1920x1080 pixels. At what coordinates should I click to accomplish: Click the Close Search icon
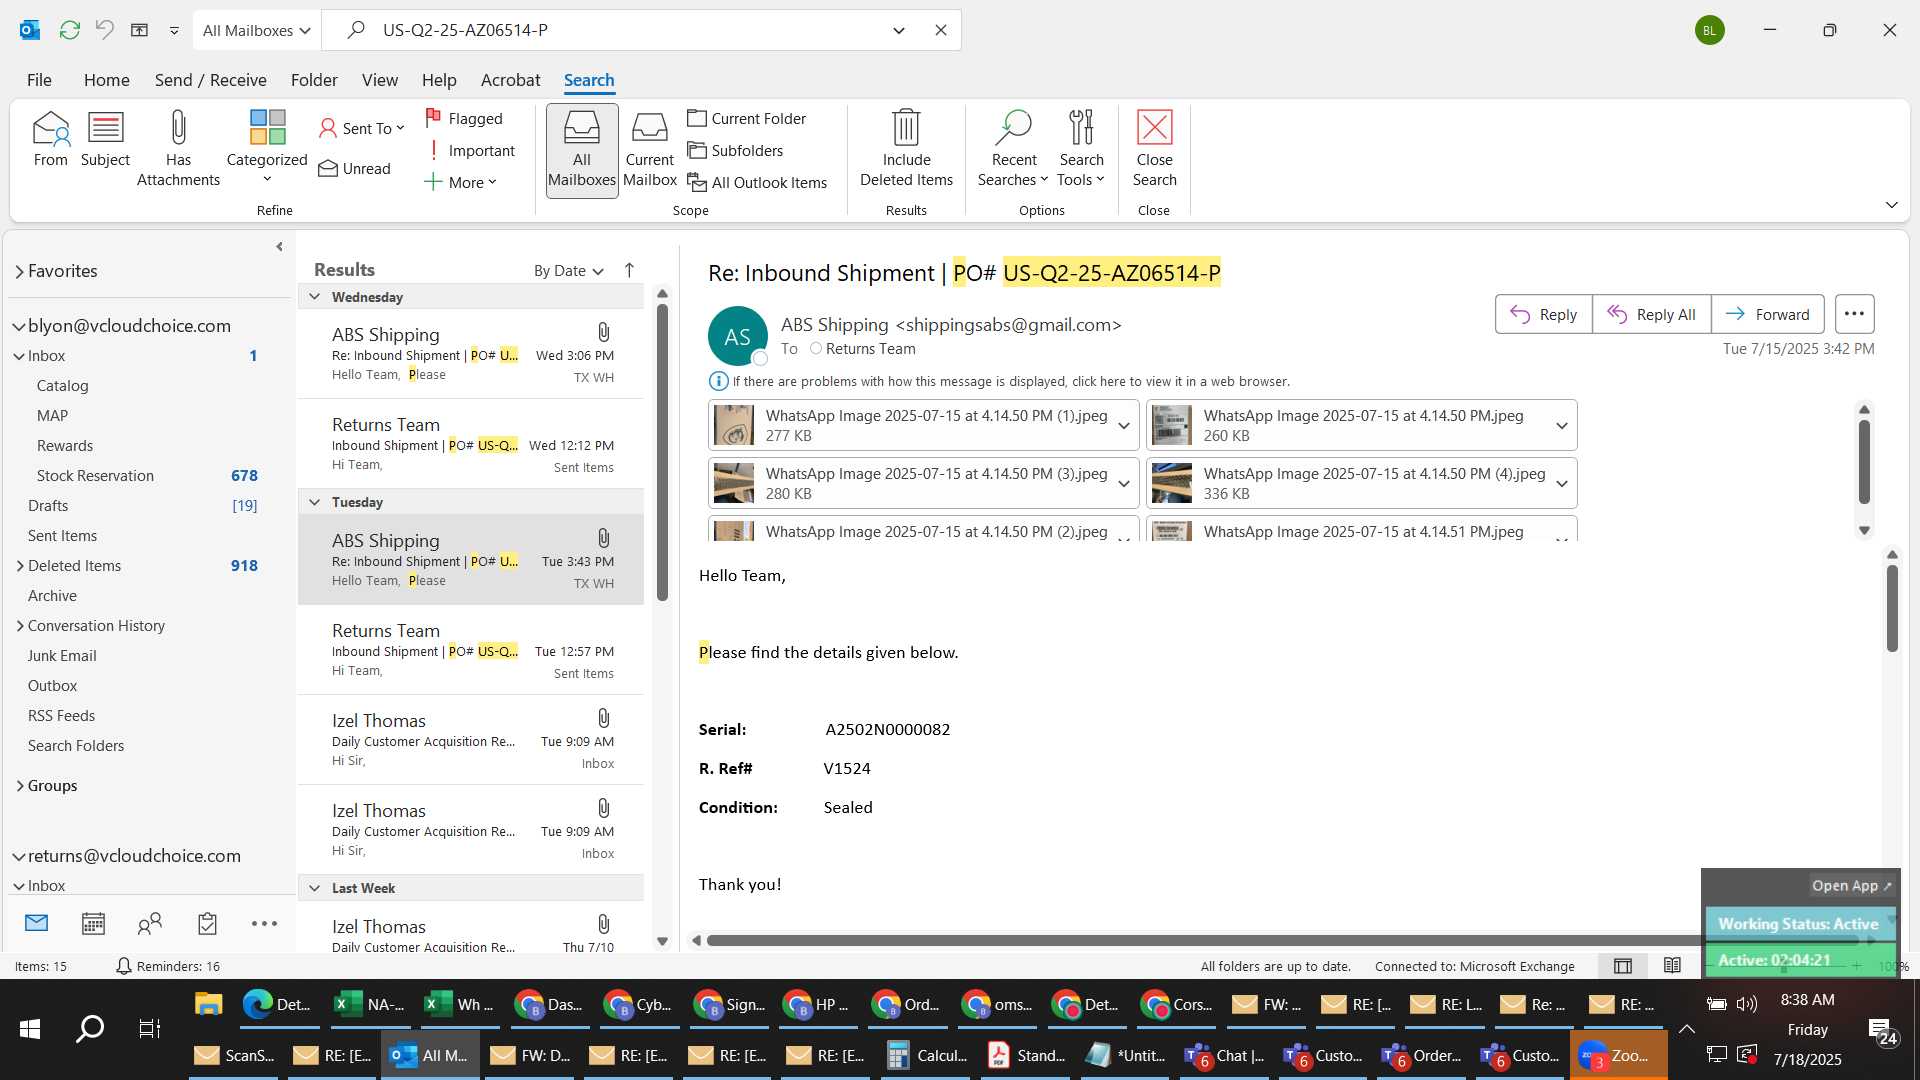tap(1154, 148)
